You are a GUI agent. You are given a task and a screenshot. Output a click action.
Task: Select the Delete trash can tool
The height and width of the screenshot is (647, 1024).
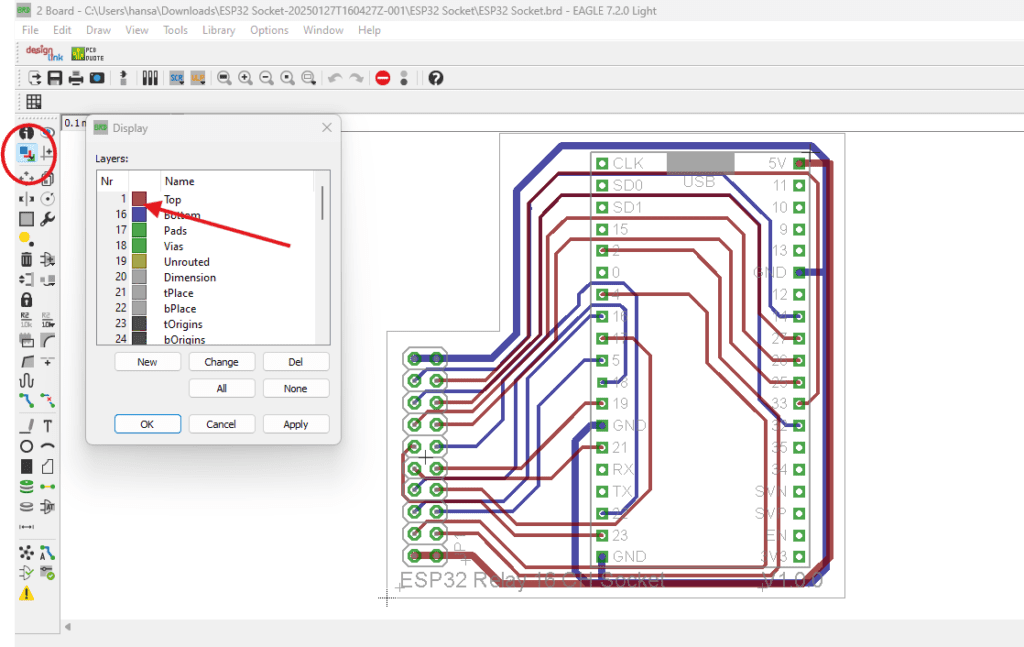[x=26, y=259]
